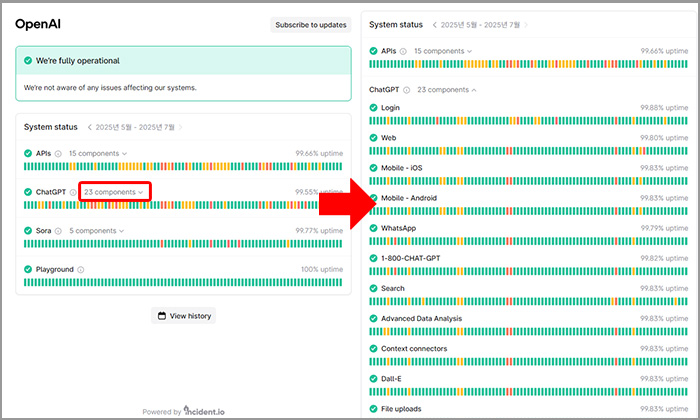700x420 pixels.
Task: Click 100% uptime text for Playground
Action: (322, 270)
